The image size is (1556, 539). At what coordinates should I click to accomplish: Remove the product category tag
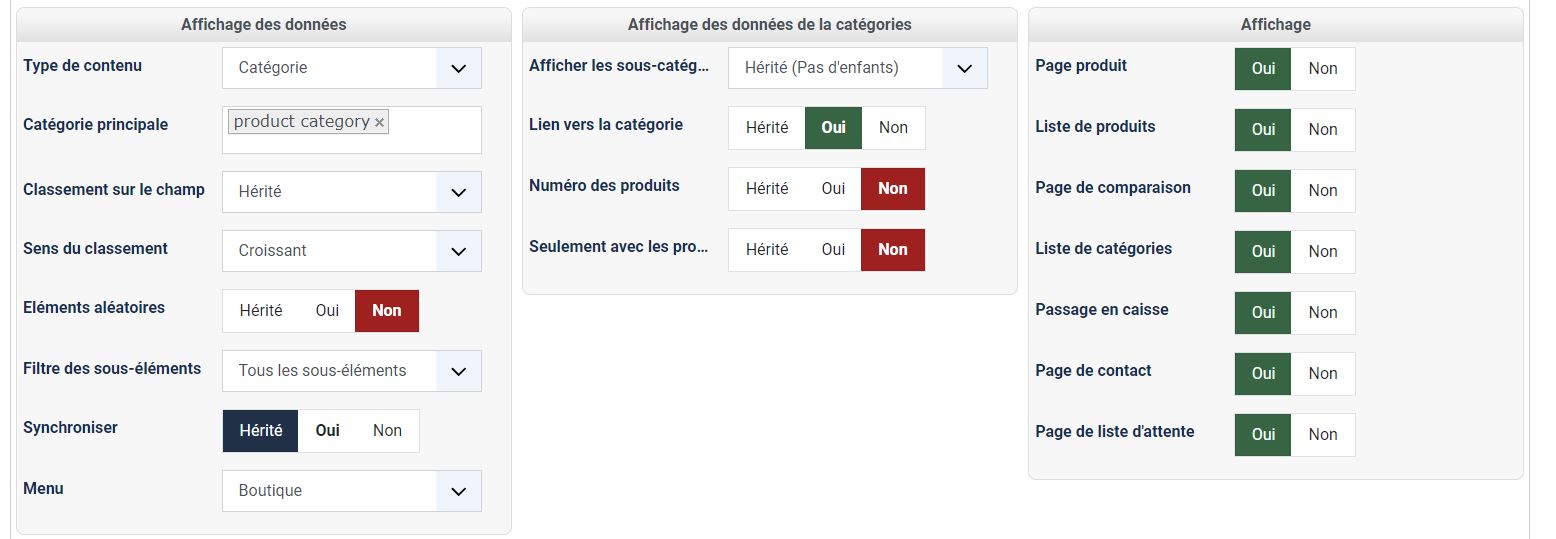click(x=380, y=123)
